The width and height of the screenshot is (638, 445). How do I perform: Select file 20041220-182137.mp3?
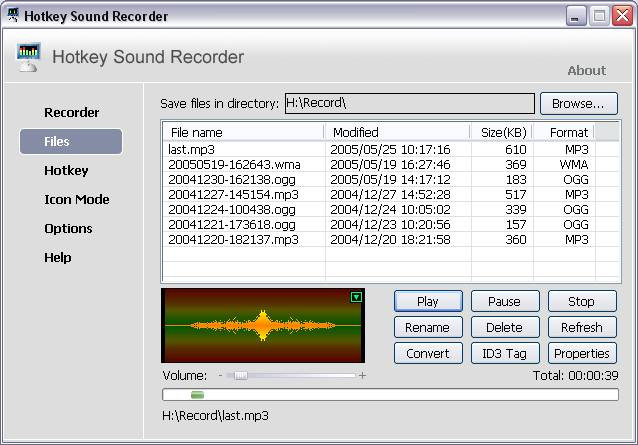[234, 240]
